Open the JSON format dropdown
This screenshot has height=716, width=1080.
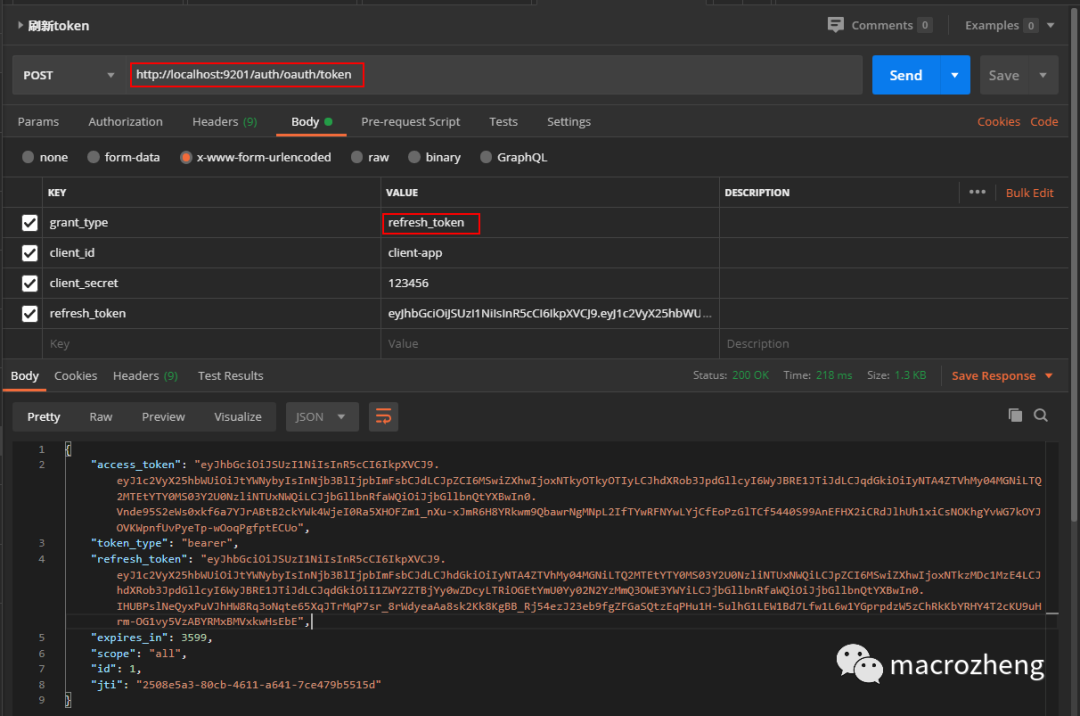[x=322, y=417]
